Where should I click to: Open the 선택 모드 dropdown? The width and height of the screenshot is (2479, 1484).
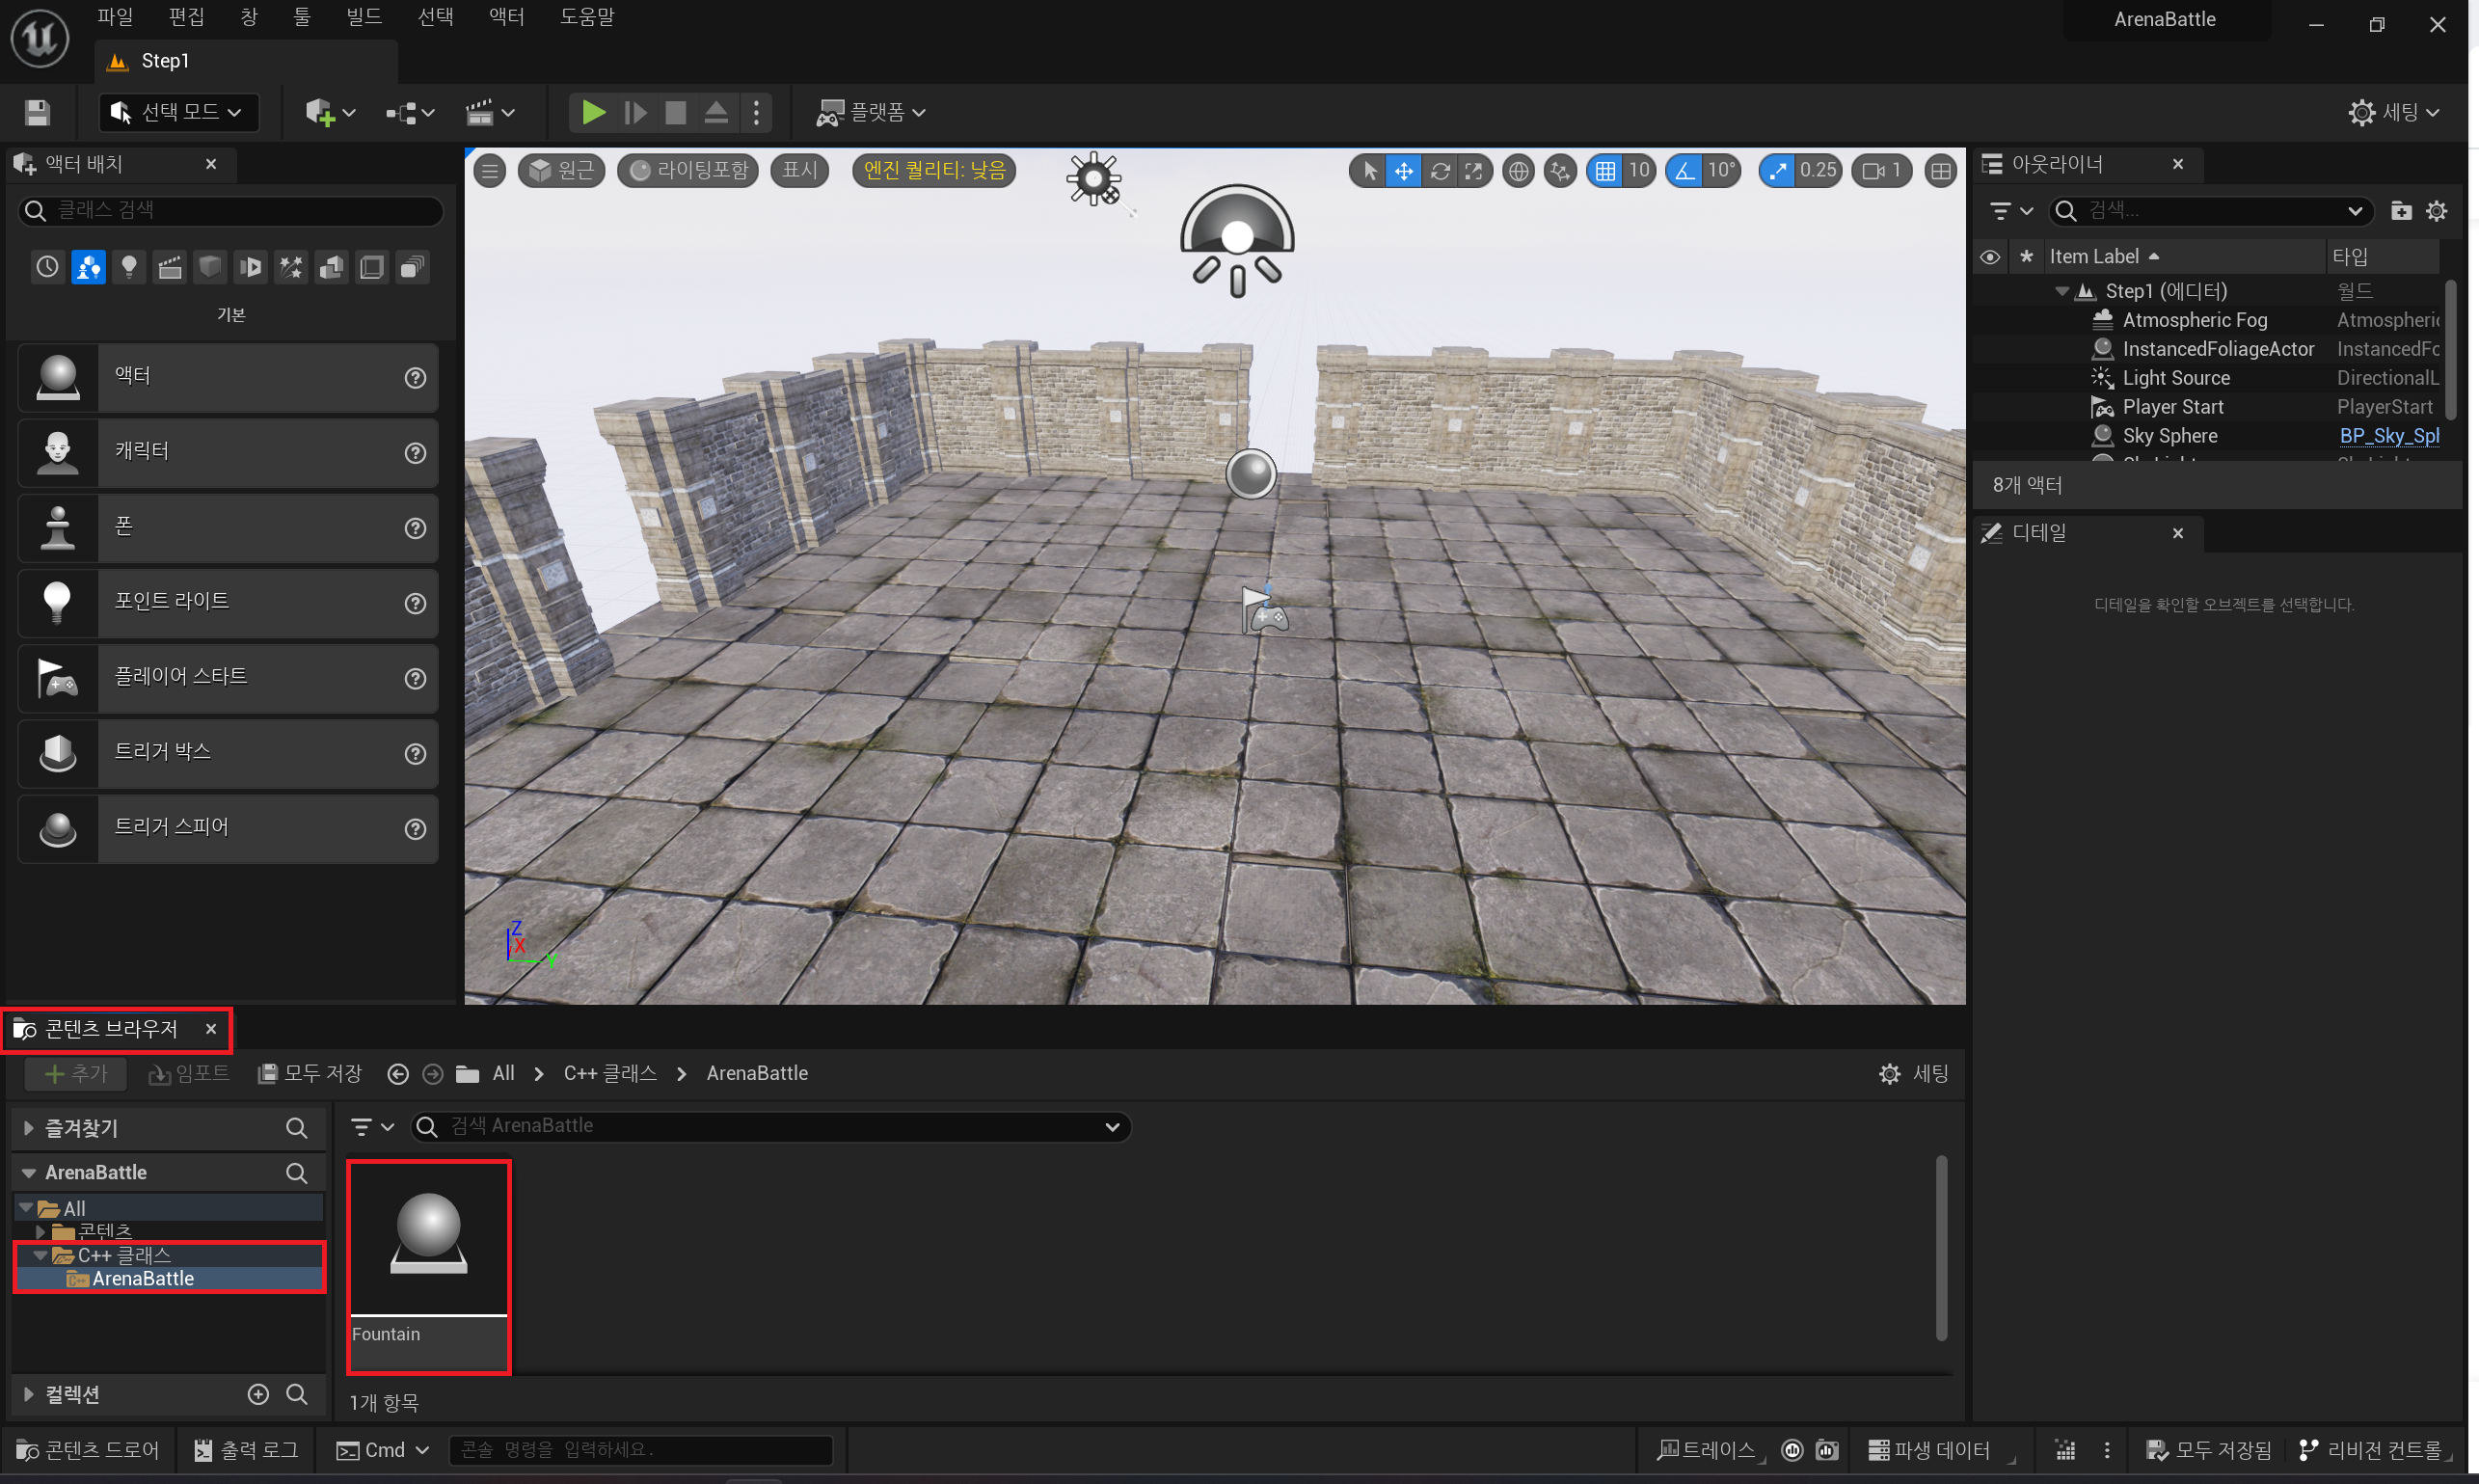[179, 112]
